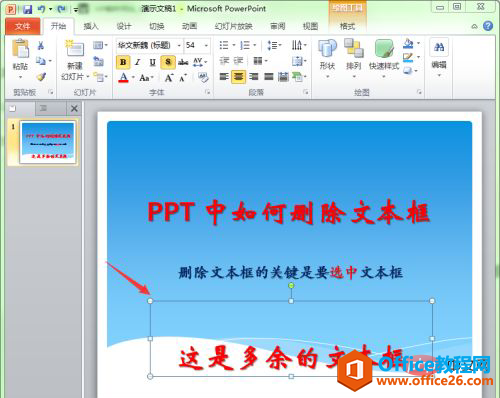
Task: Toggle Italic formatting
Action: [138, 62]
